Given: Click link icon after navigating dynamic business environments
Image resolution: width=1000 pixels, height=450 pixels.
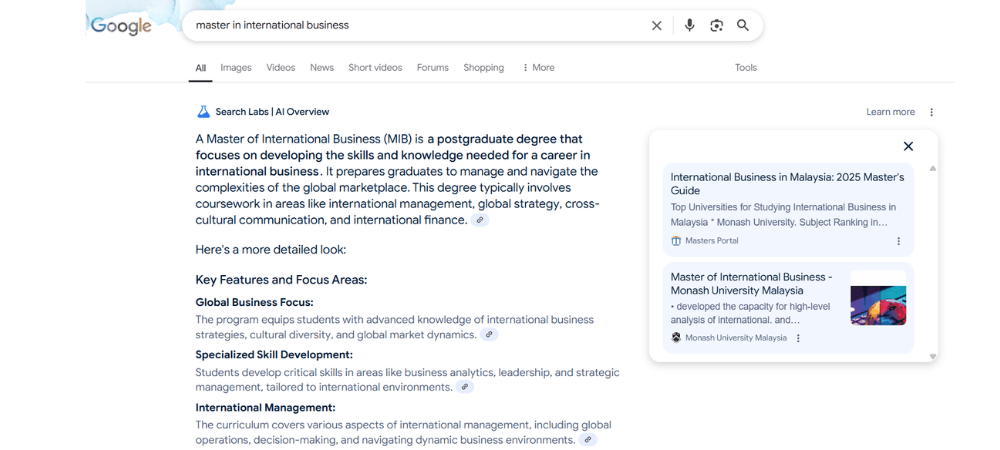Looking at the screenshot, I should [588, 440].
